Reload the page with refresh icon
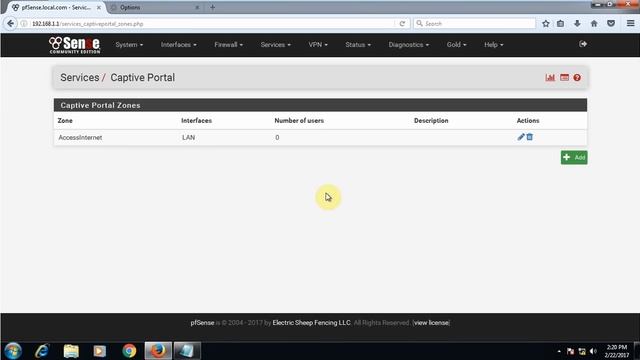Screen dimensions: 640x360 [x=402, y=24]
